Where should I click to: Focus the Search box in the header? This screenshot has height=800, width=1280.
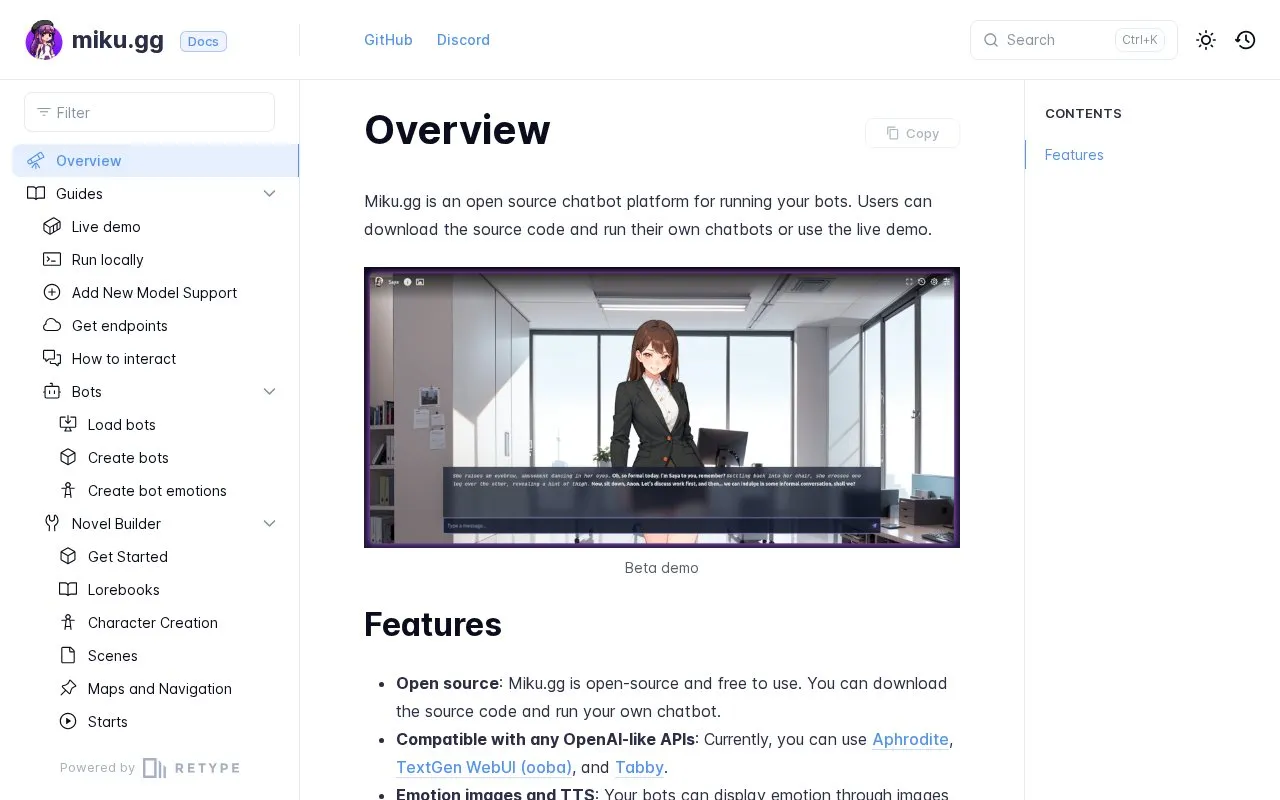click(x=1074, y=40)
